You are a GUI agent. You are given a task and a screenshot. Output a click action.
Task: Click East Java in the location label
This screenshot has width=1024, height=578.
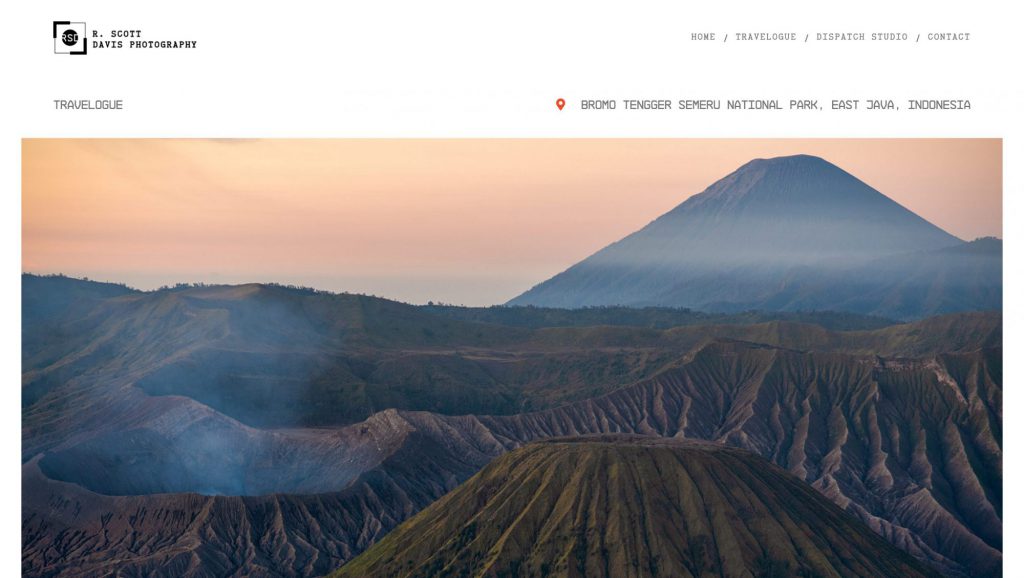865,105
